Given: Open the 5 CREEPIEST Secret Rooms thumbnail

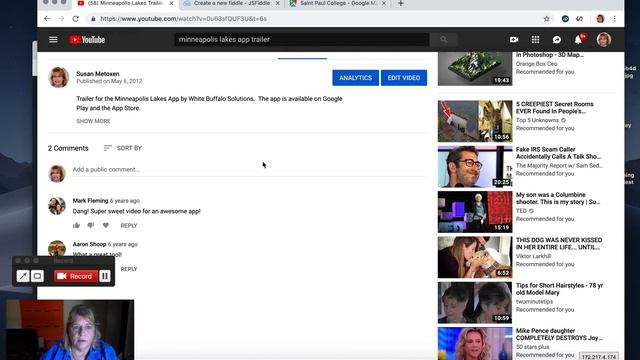Looking at the screenshot, I should [x=475, y=121].
